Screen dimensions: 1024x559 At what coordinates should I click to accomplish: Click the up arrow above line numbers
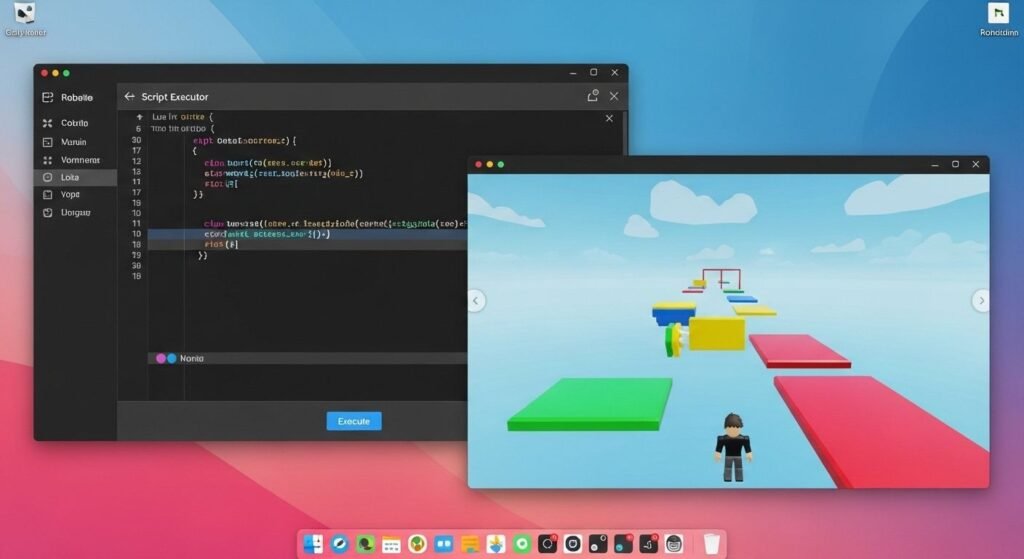[138, 117]
